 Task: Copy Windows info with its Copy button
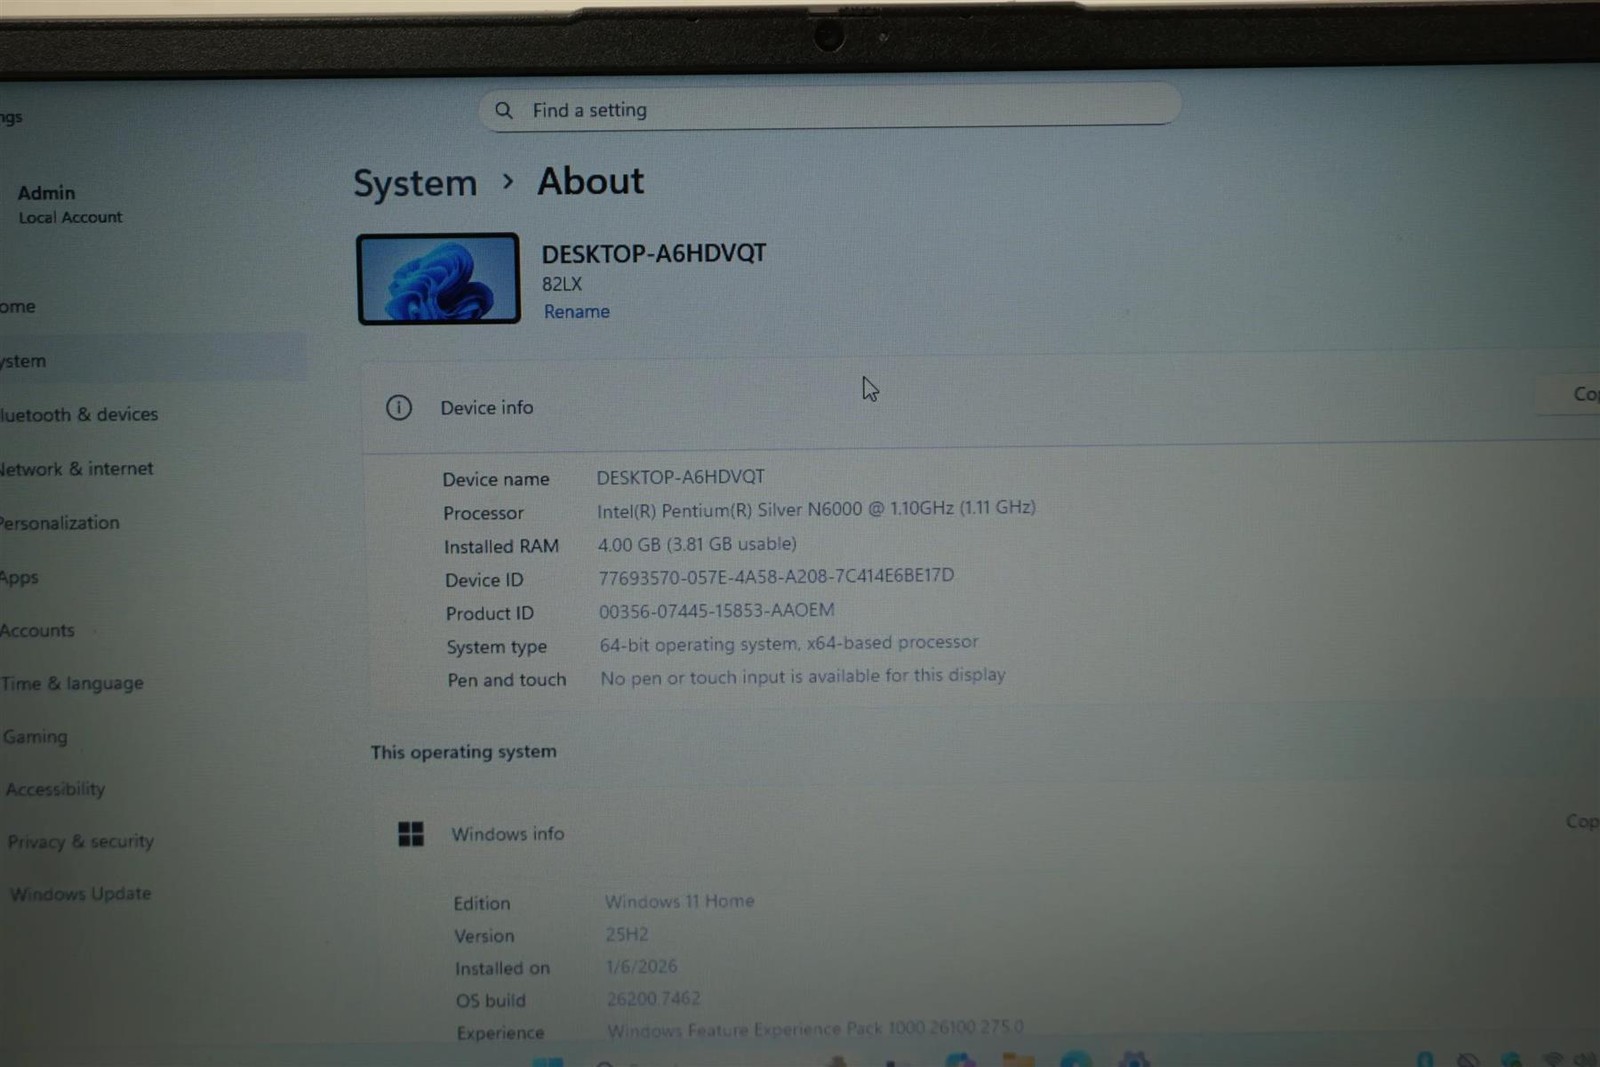coord(1581,821)
